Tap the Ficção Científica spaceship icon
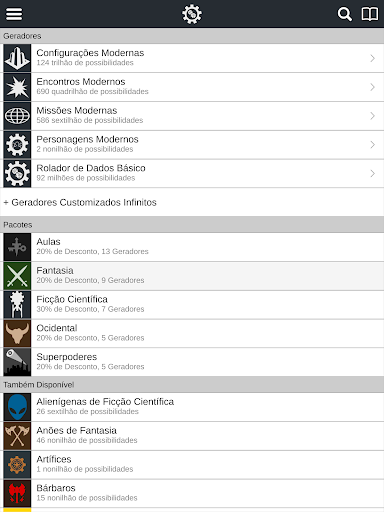 pyautogui.click(x=17, y=305)
